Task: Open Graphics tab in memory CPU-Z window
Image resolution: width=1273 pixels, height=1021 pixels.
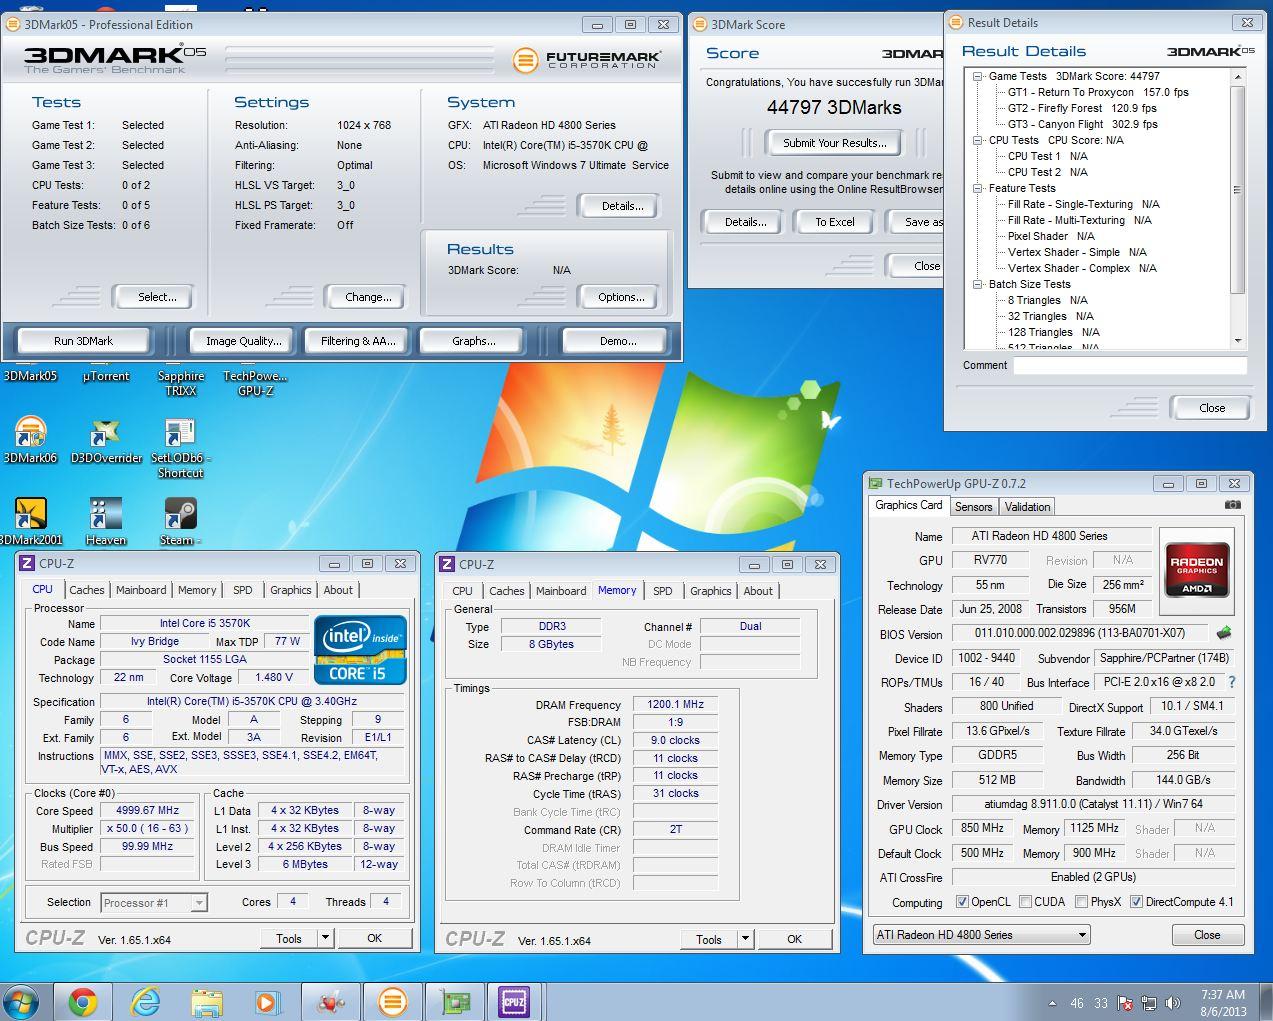Action: pyautogui.click(x=711, y=591)
